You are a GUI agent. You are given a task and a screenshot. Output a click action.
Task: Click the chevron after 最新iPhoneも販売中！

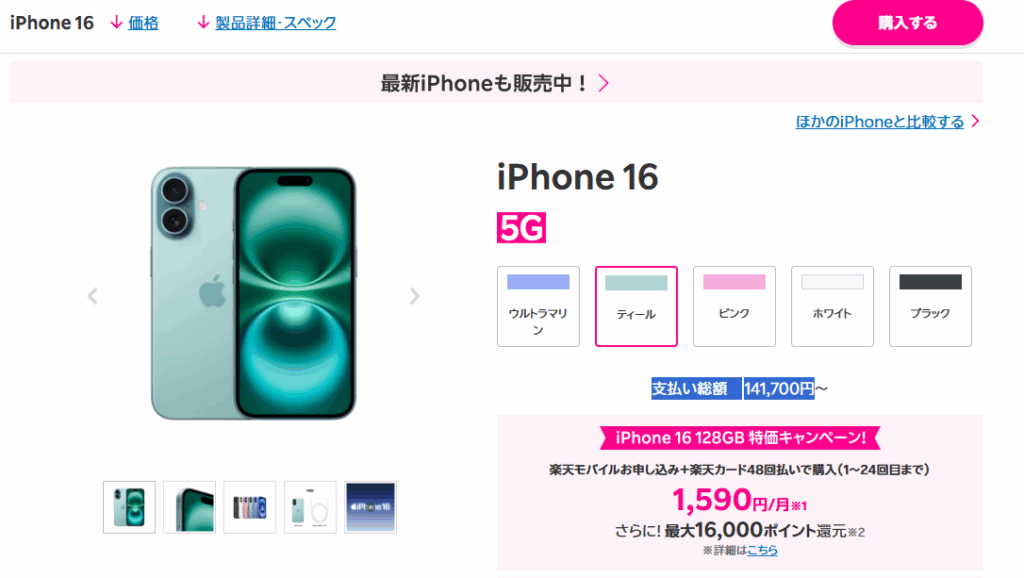[x=604, y=83]
